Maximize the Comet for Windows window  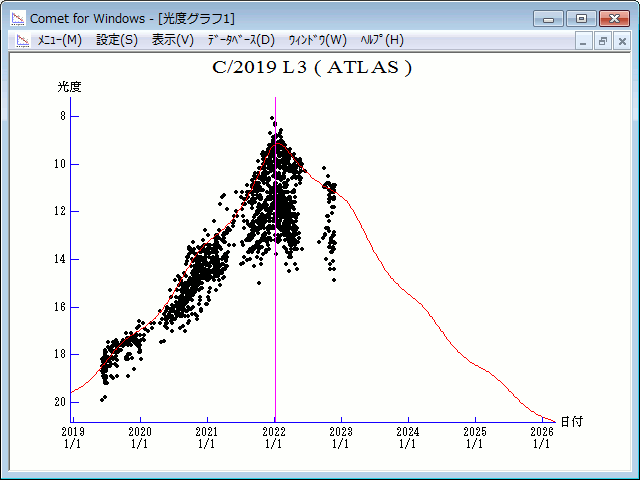[x=581, y=19]
